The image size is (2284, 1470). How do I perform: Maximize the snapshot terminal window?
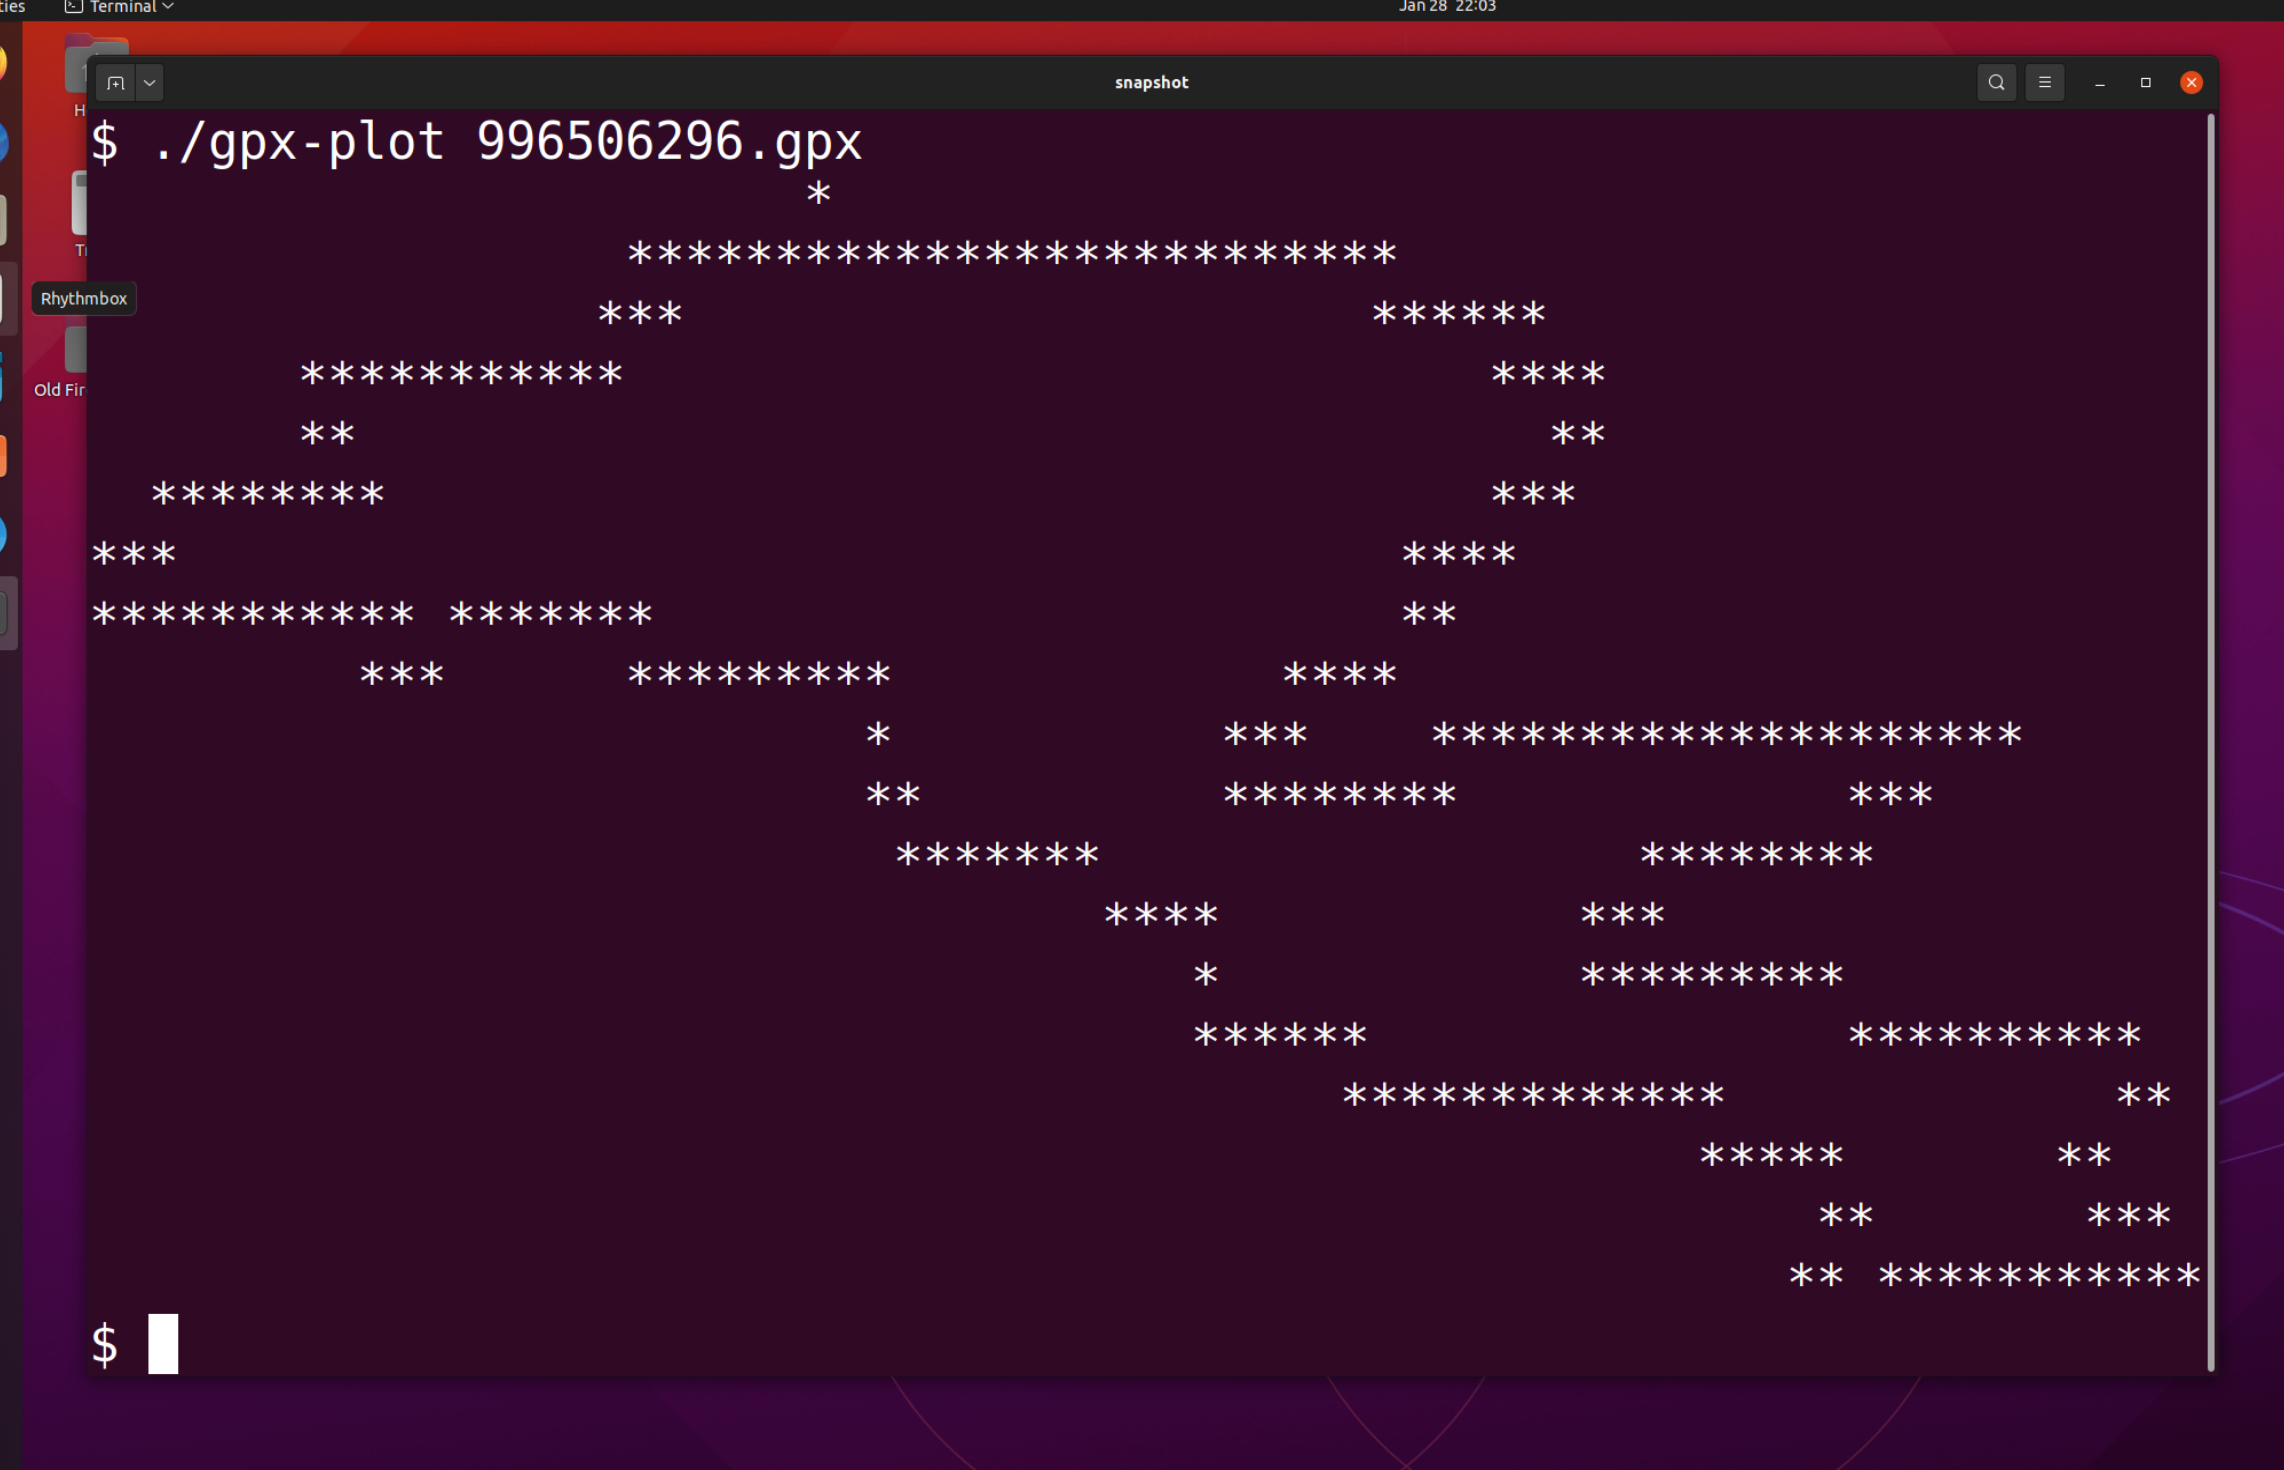coord(2145,83)
